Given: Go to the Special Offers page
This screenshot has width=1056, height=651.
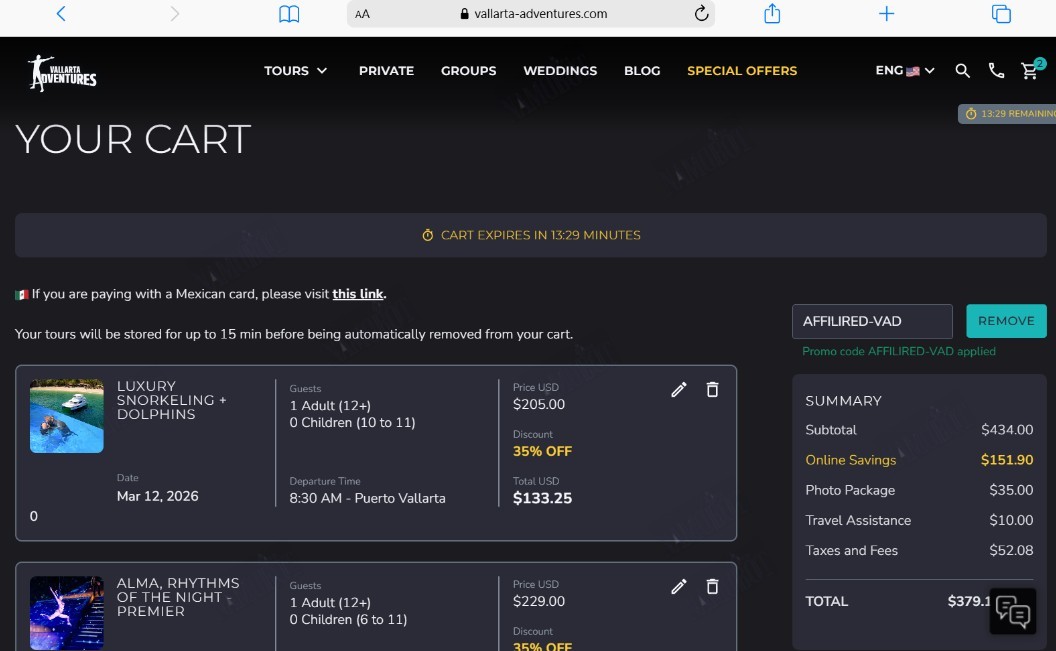Looking at the screenshot, I should click(x=741, y=71).
